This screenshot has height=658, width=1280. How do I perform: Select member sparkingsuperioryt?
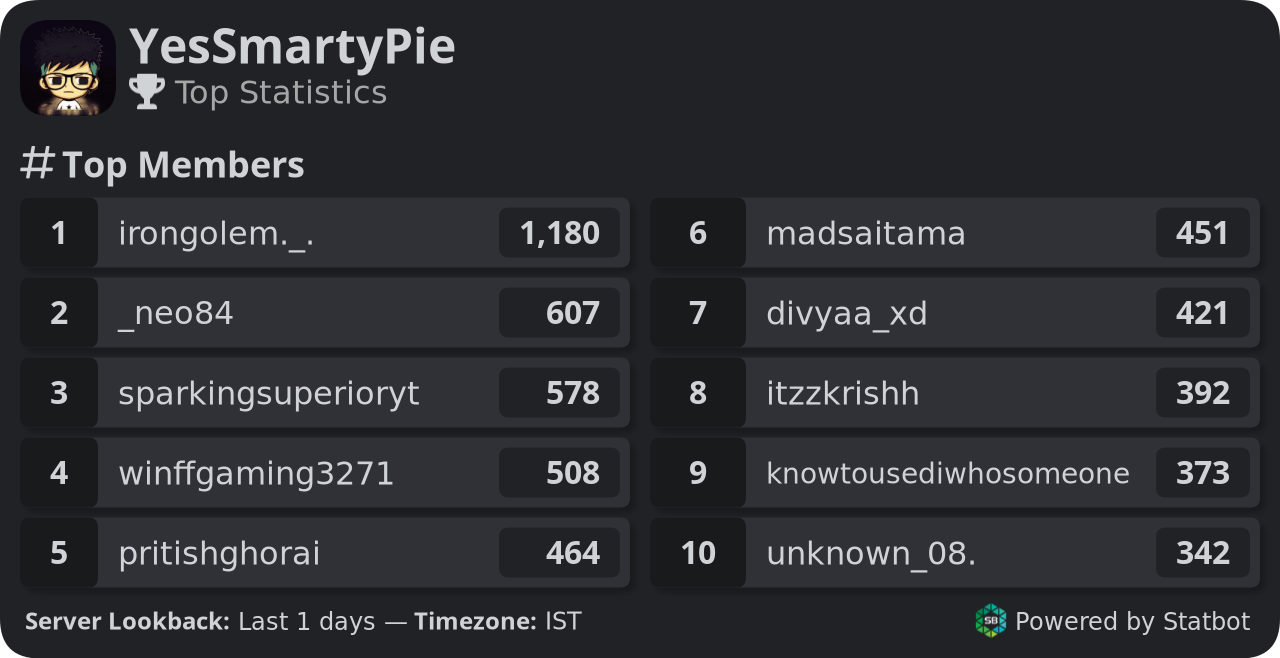pyautogui.click(x=325, y=393)
